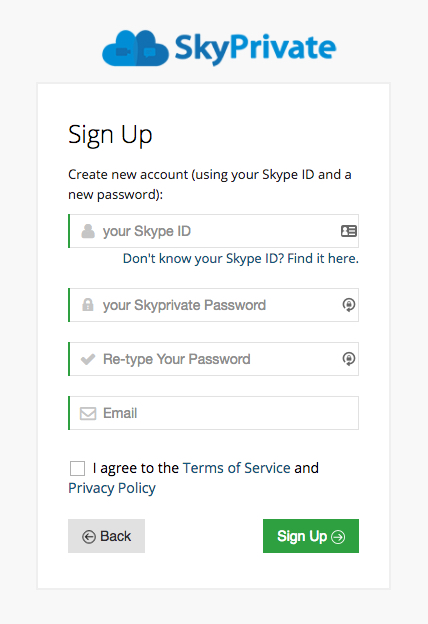Open the Terms of Service link

tap(236, 468)
